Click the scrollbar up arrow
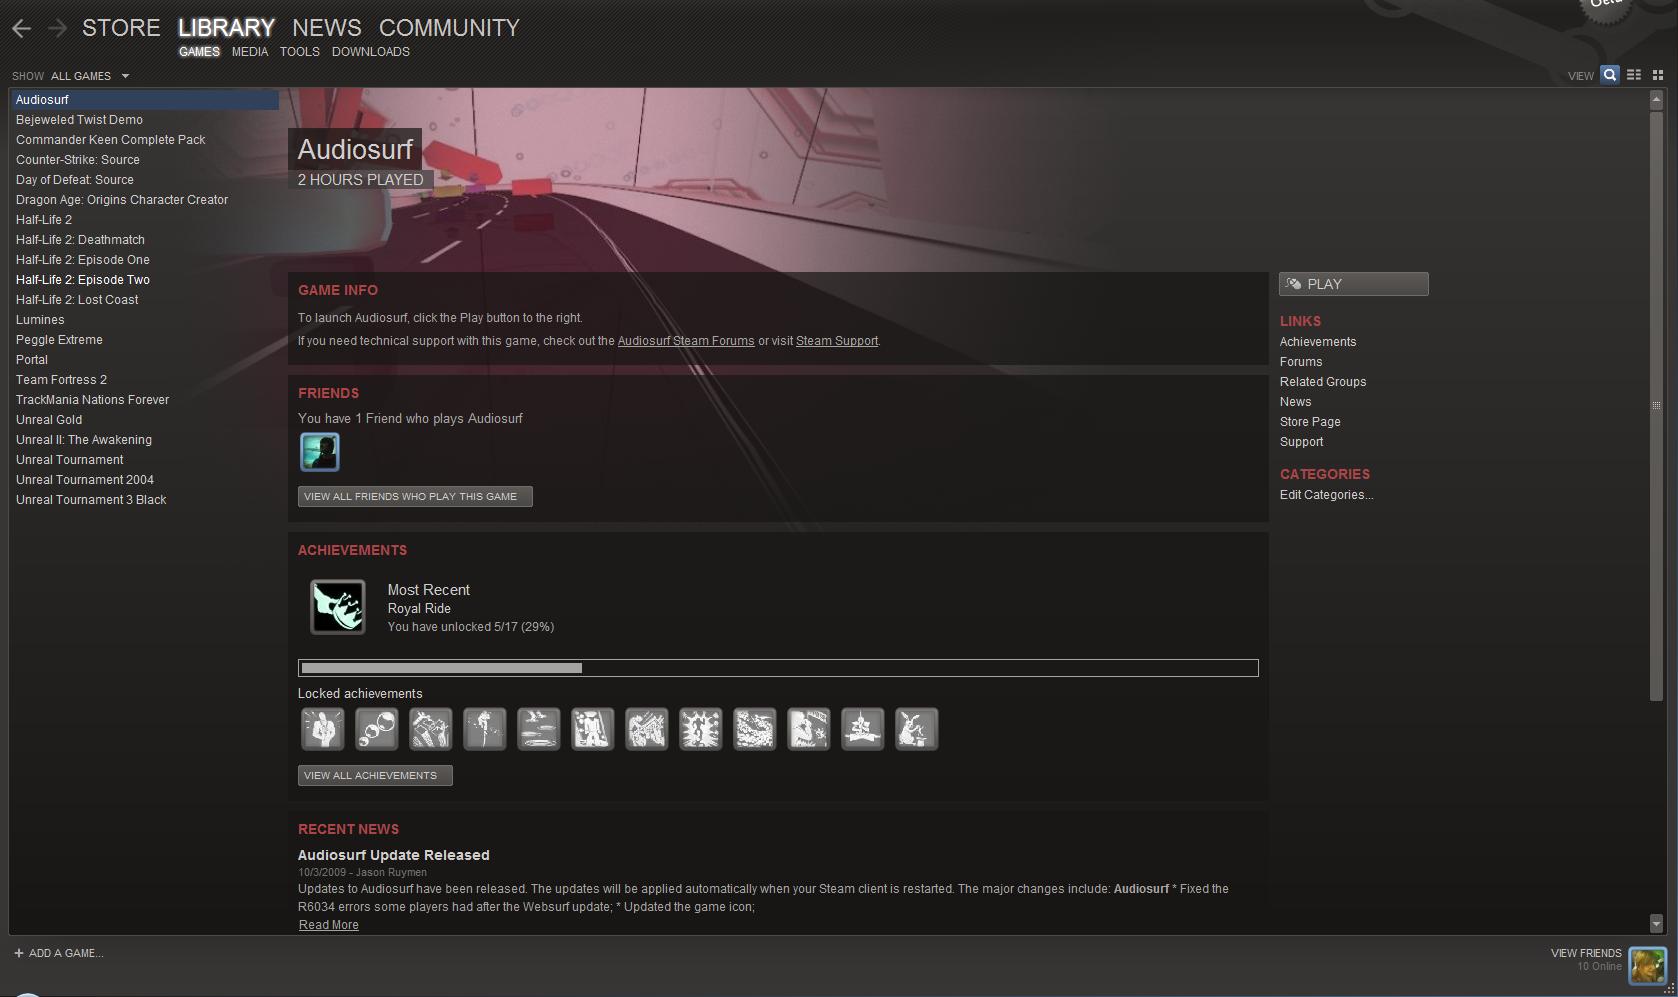This screenshot has width=1678, height=997. click(1656, 99)
